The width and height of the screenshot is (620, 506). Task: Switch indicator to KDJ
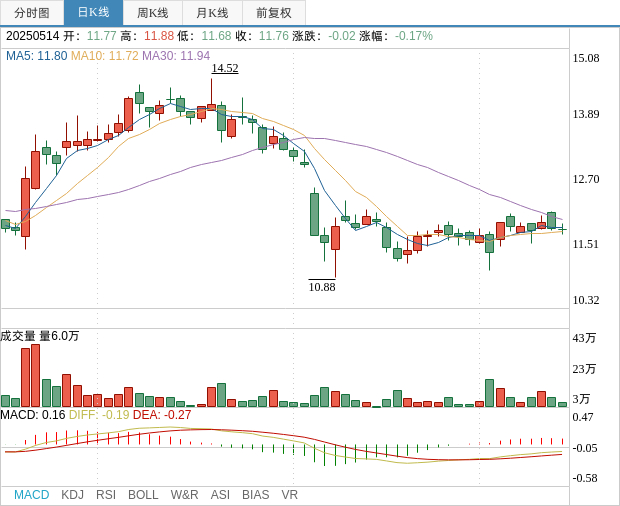click(x=72, y=495)
